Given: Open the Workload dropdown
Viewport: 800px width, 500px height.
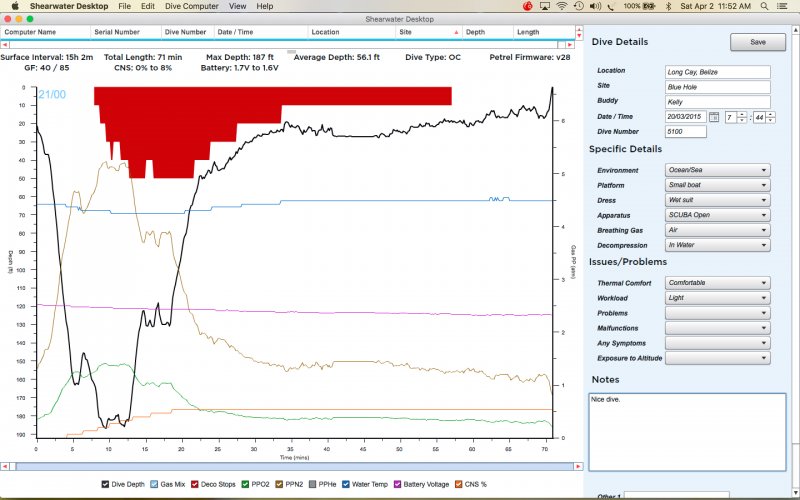Looking at the screenshot, I should coord(717,297).
